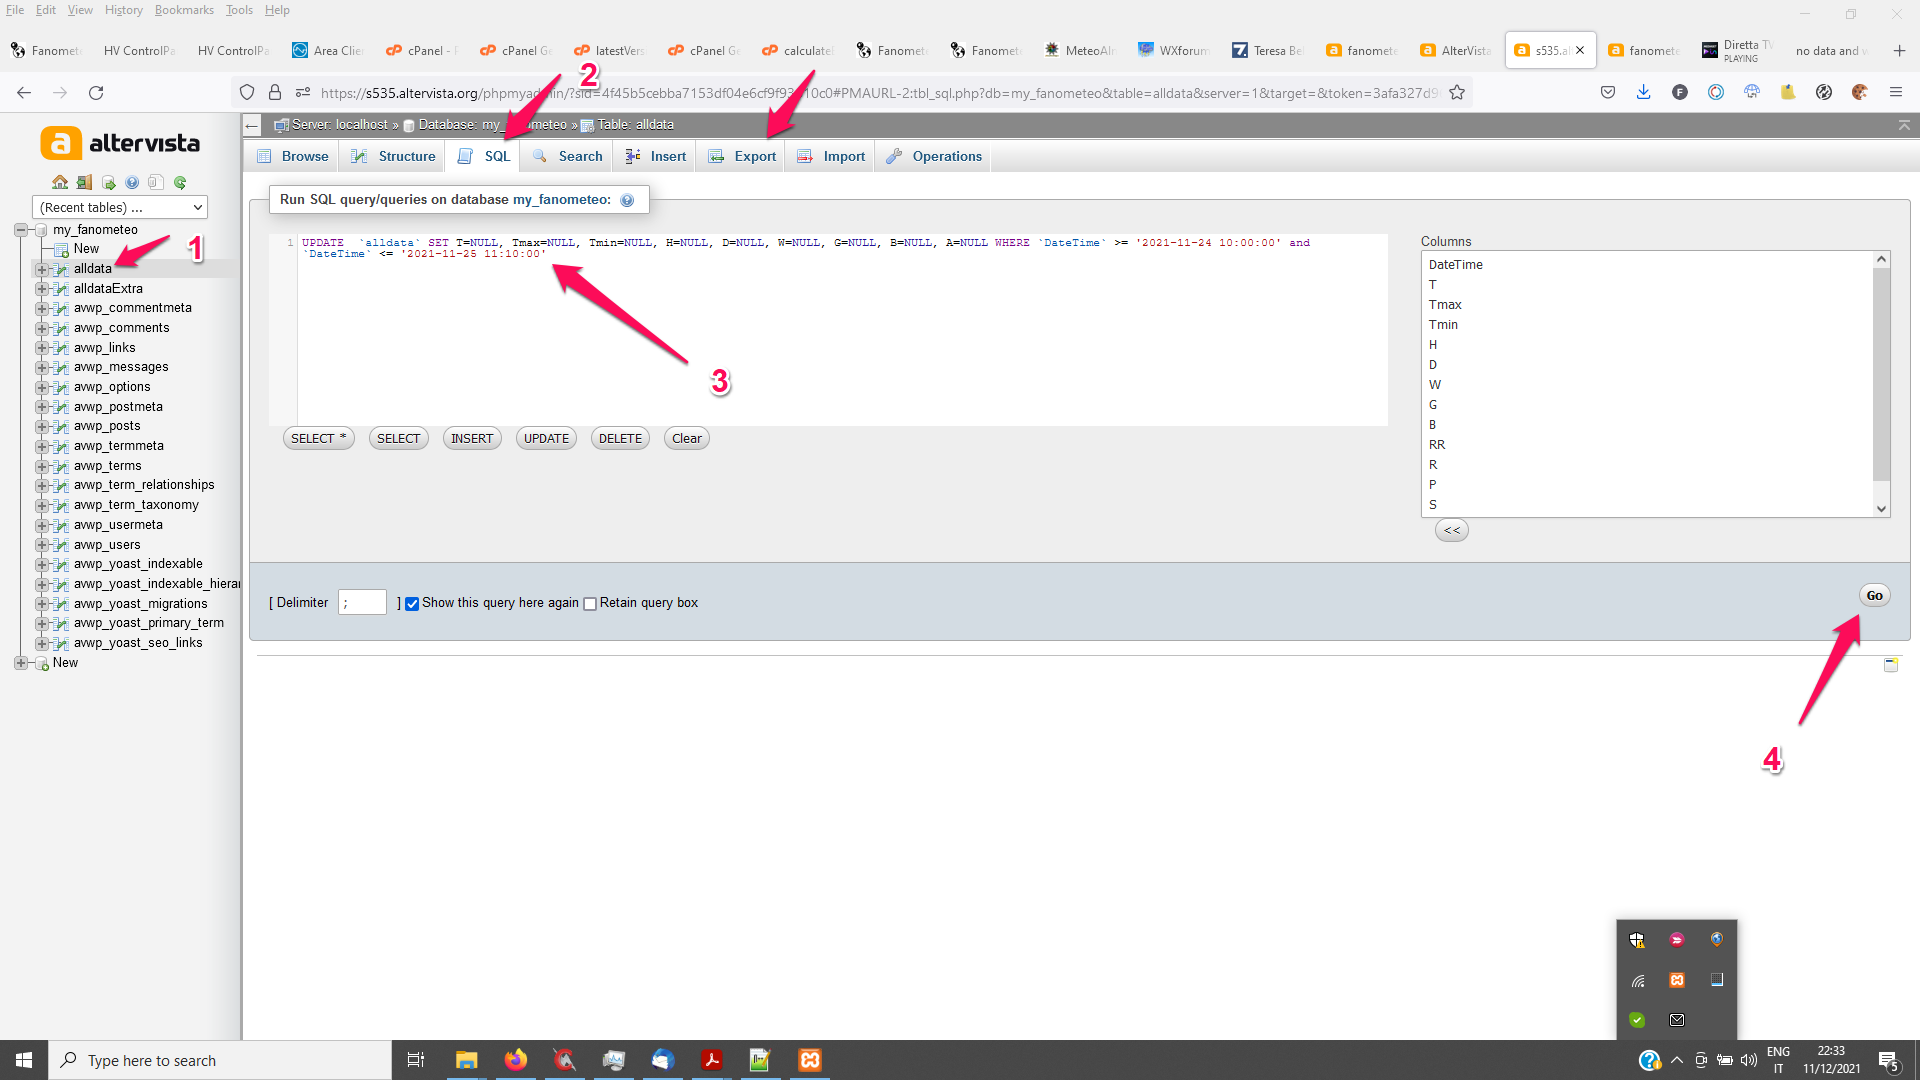Viewport: 1920px width, 1080px height.
Task: Toggle Show this query here again checkbox
Action: coord(412,604)
